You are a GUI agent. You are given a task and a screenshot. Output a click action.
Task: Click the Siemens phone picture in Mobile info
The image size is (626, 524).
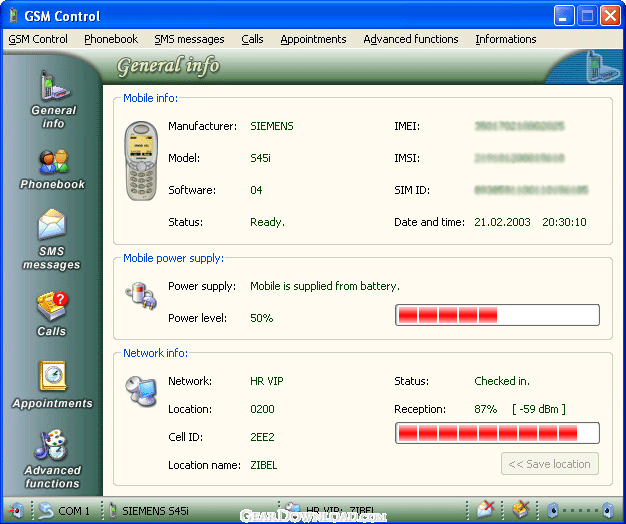tap(141, 161)
